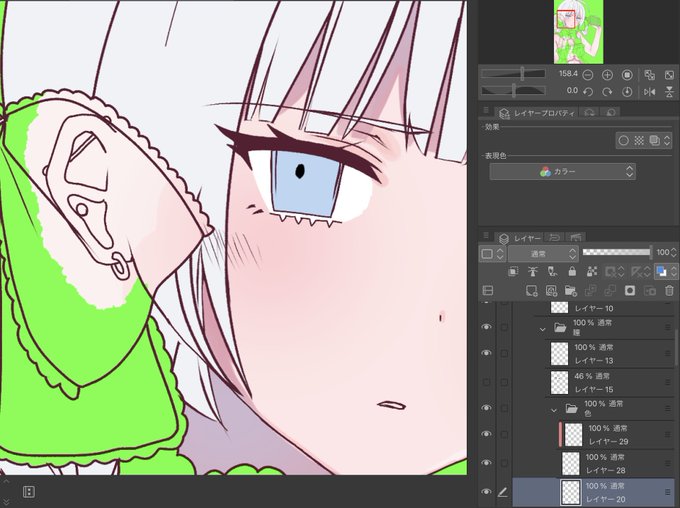Set layer as draft layer
The image size is (680, 508).
(x=552, y=272)
